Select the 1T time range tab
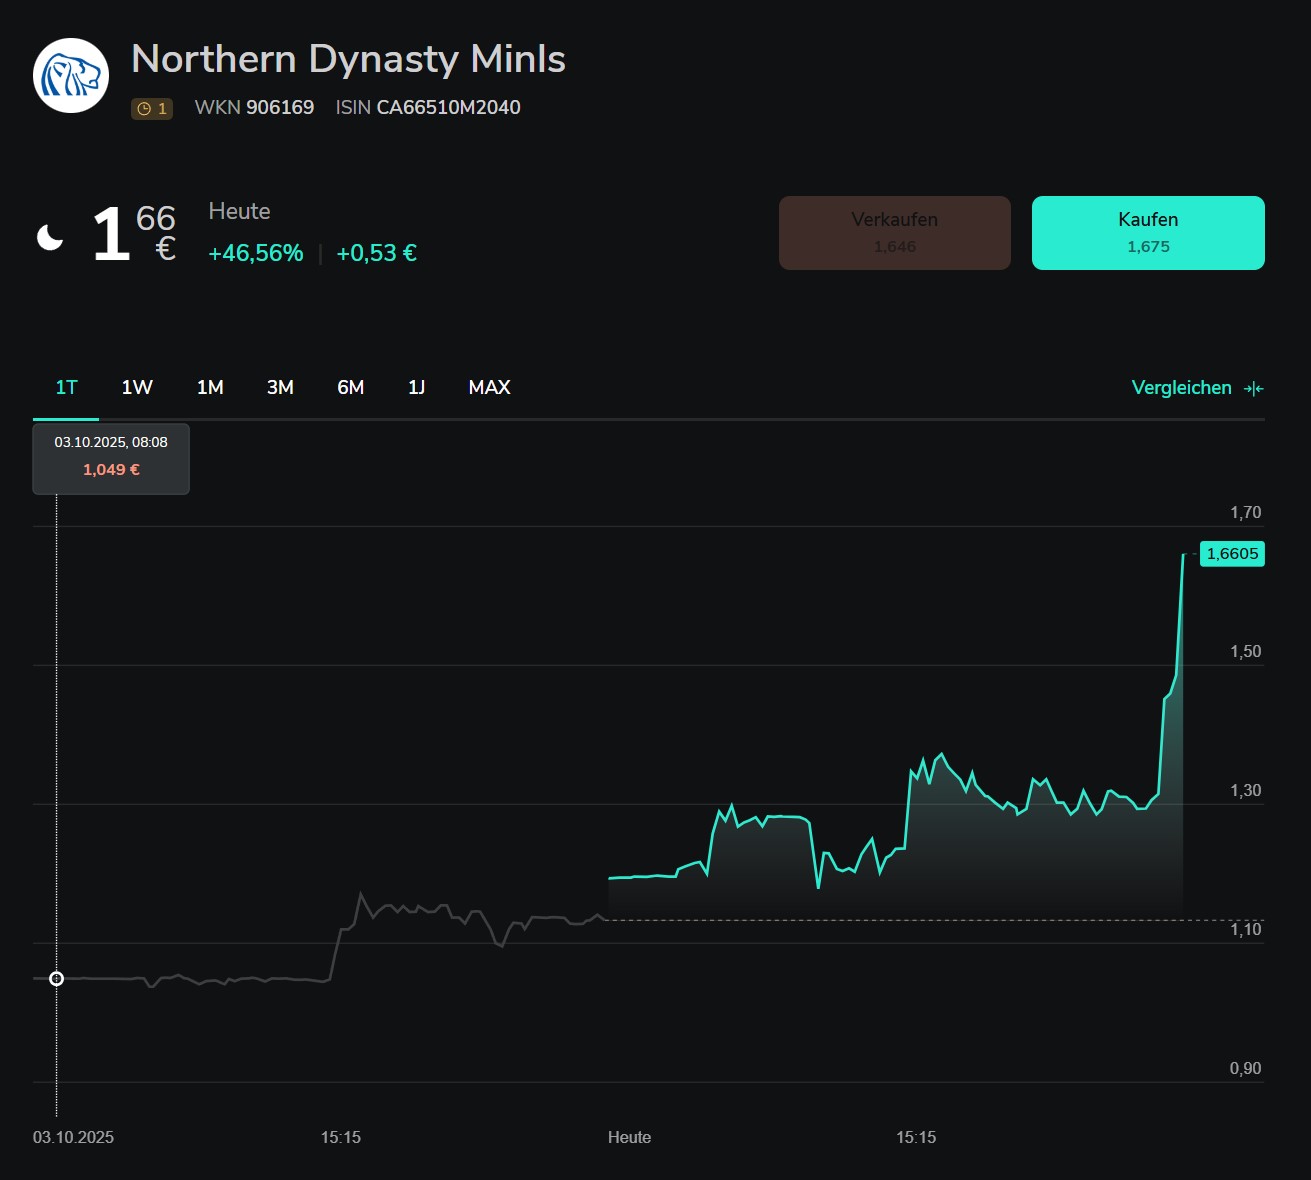Screen dimensions: 1311x1180 tap(66, 388)
